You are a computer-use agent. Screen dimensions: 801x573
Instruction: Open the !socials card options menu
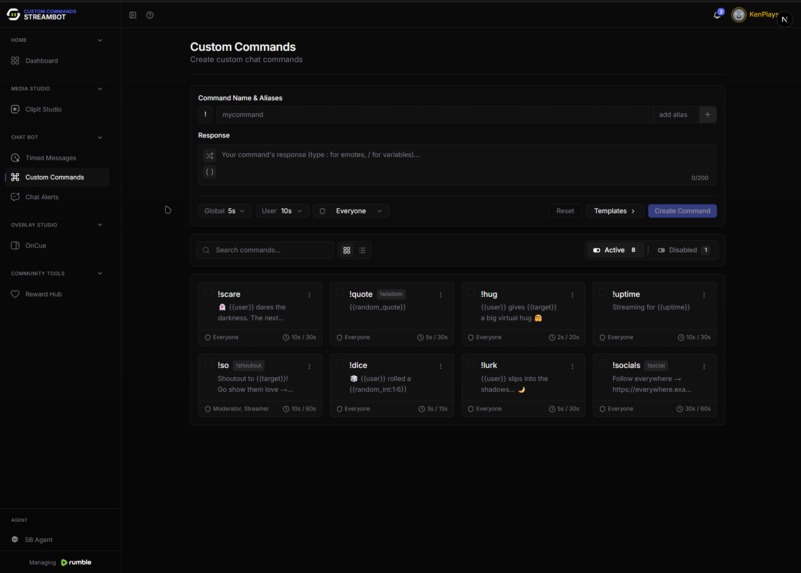(x=704, y=366)
